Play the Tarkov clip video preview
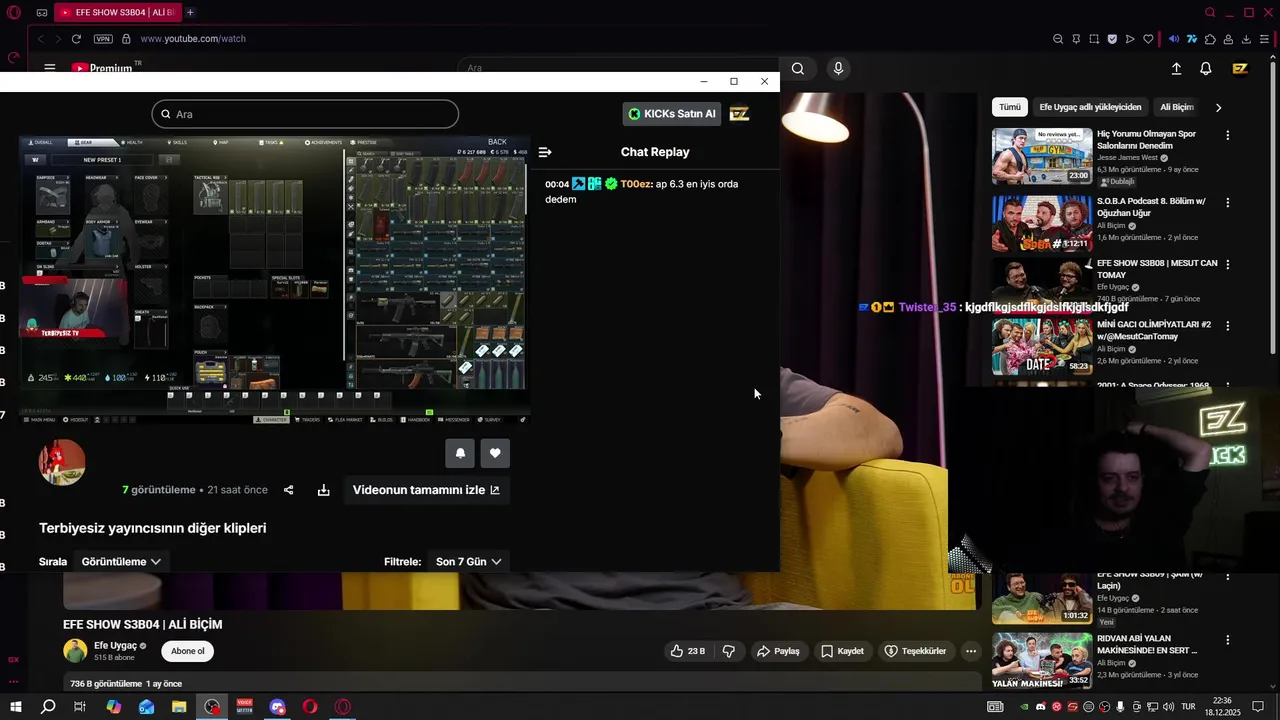This screenshot has width=1280, height=720. (x=274, y=279)
